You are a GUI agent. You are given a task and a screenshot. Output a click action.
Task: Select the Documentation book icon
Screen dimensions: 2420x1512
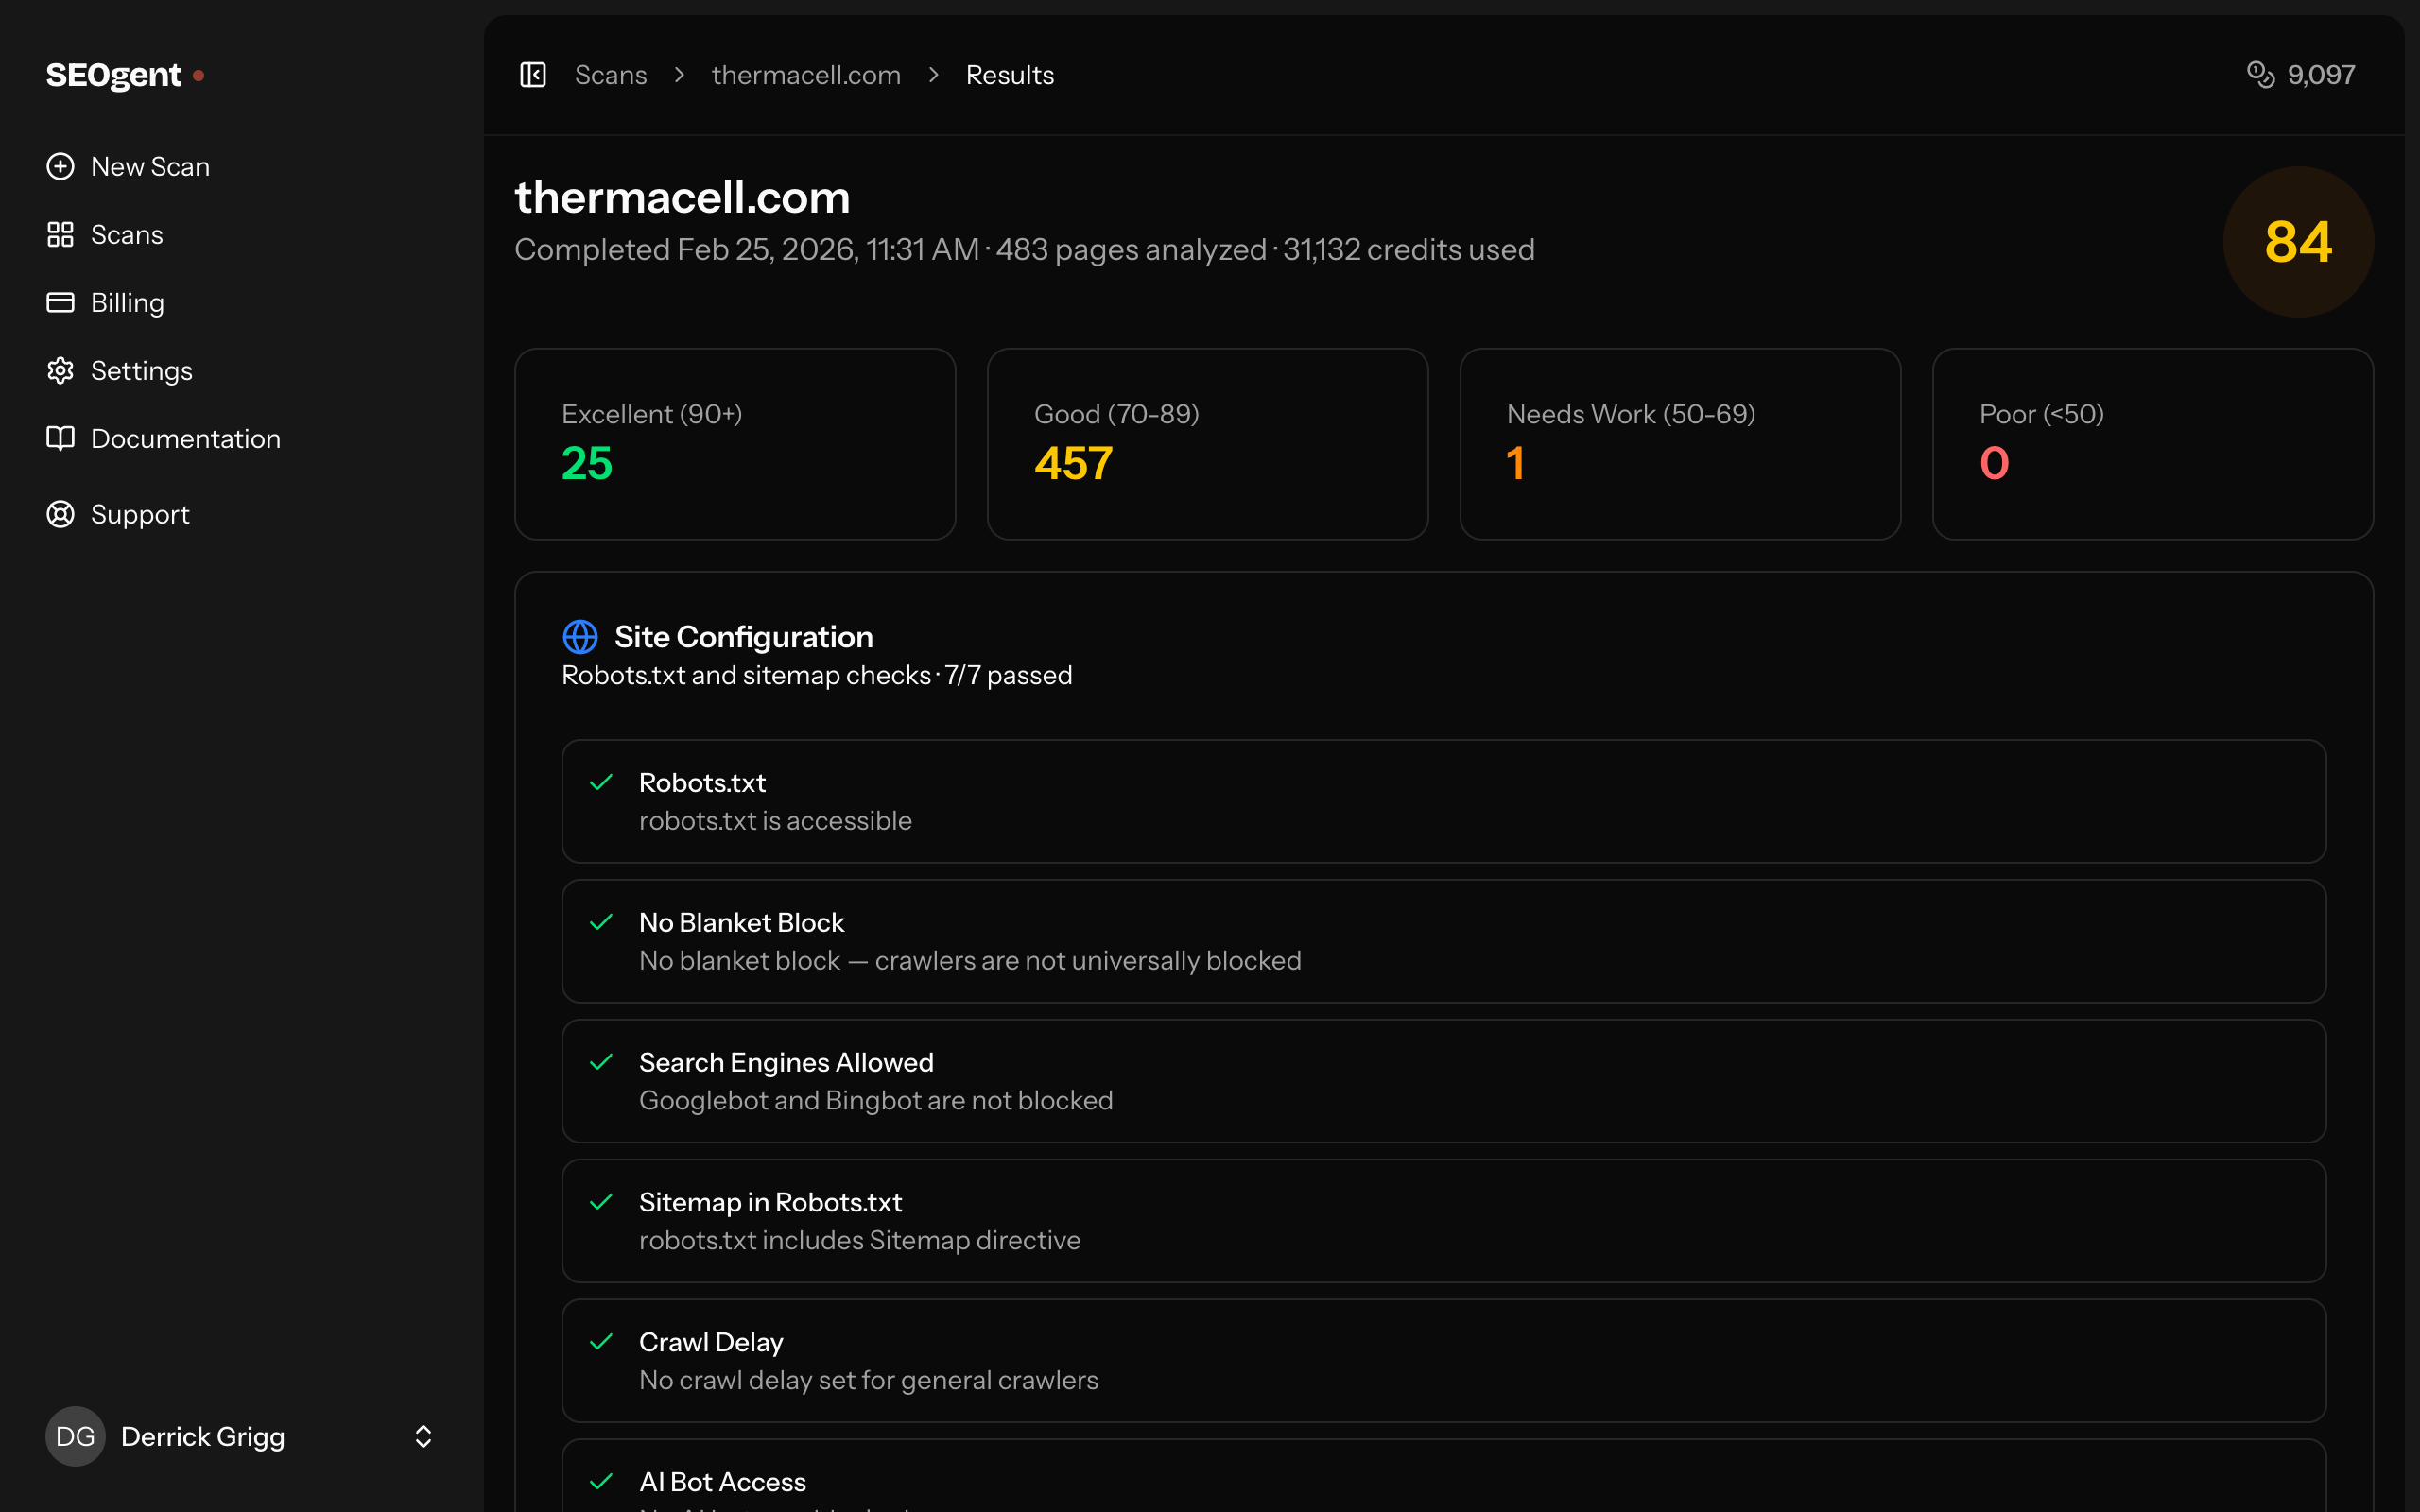click(60, 438)
